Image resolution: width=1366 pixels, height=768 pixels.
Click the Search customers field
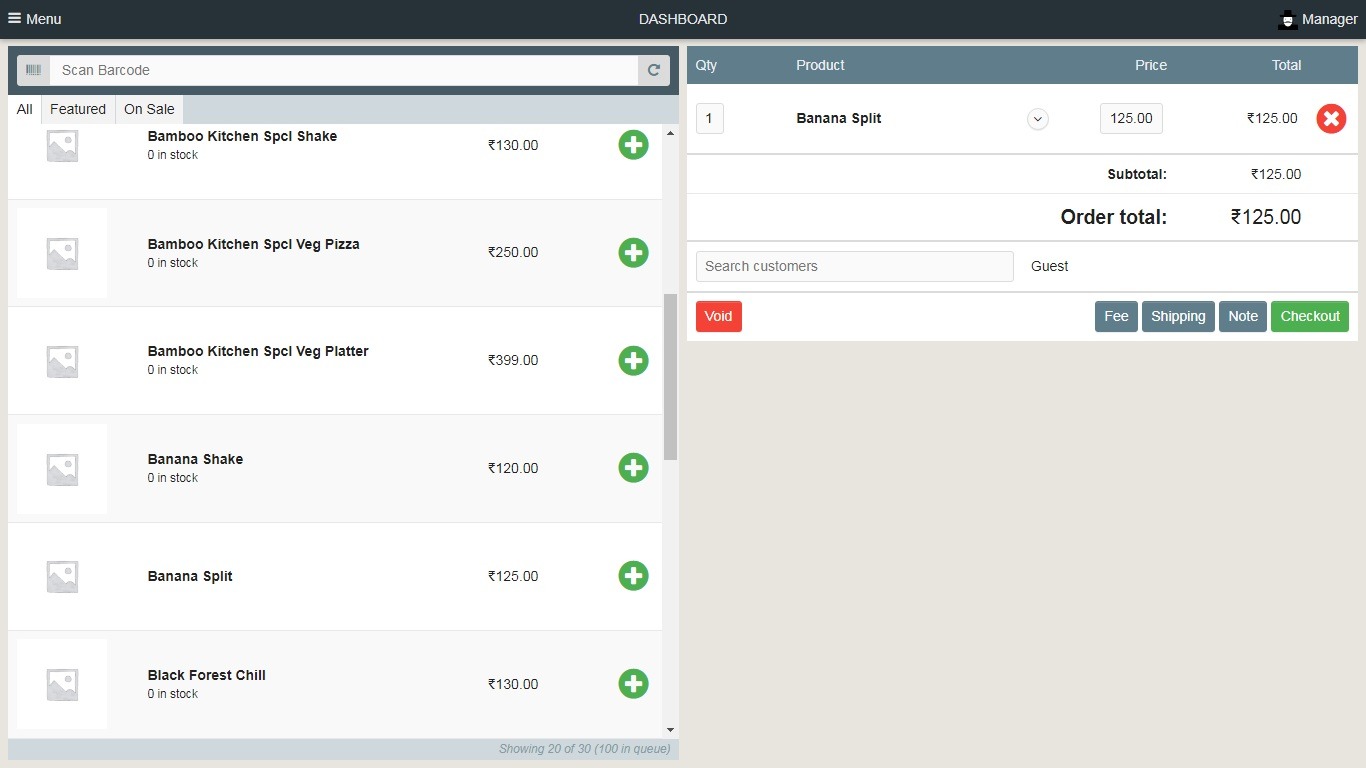pos(854,266)
